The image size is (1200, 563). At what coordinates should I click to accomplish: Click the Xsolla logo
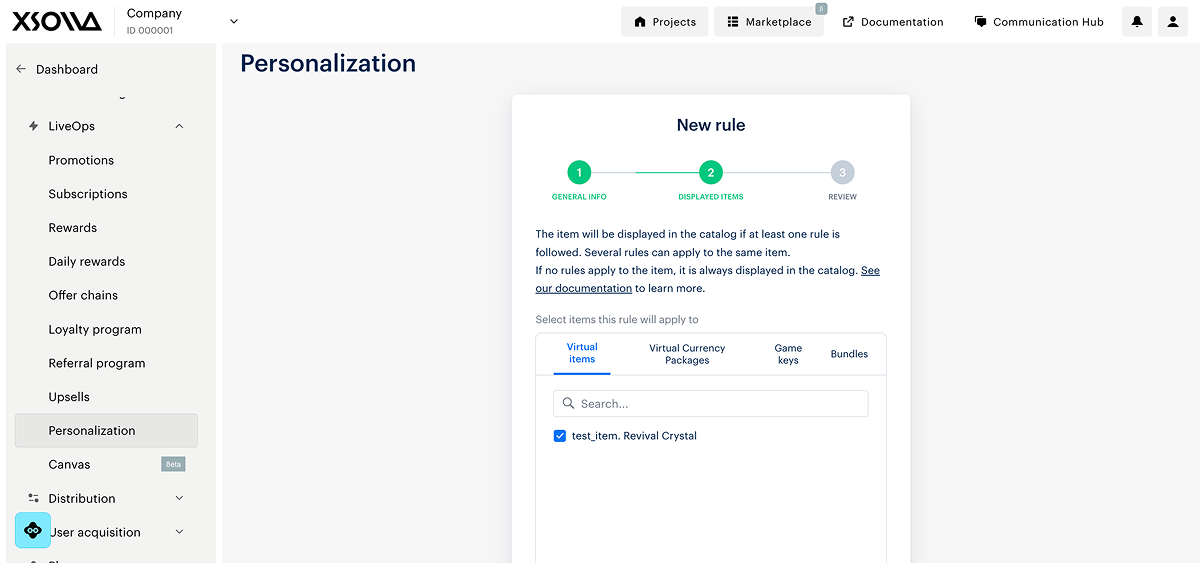(x=57, y=21)
